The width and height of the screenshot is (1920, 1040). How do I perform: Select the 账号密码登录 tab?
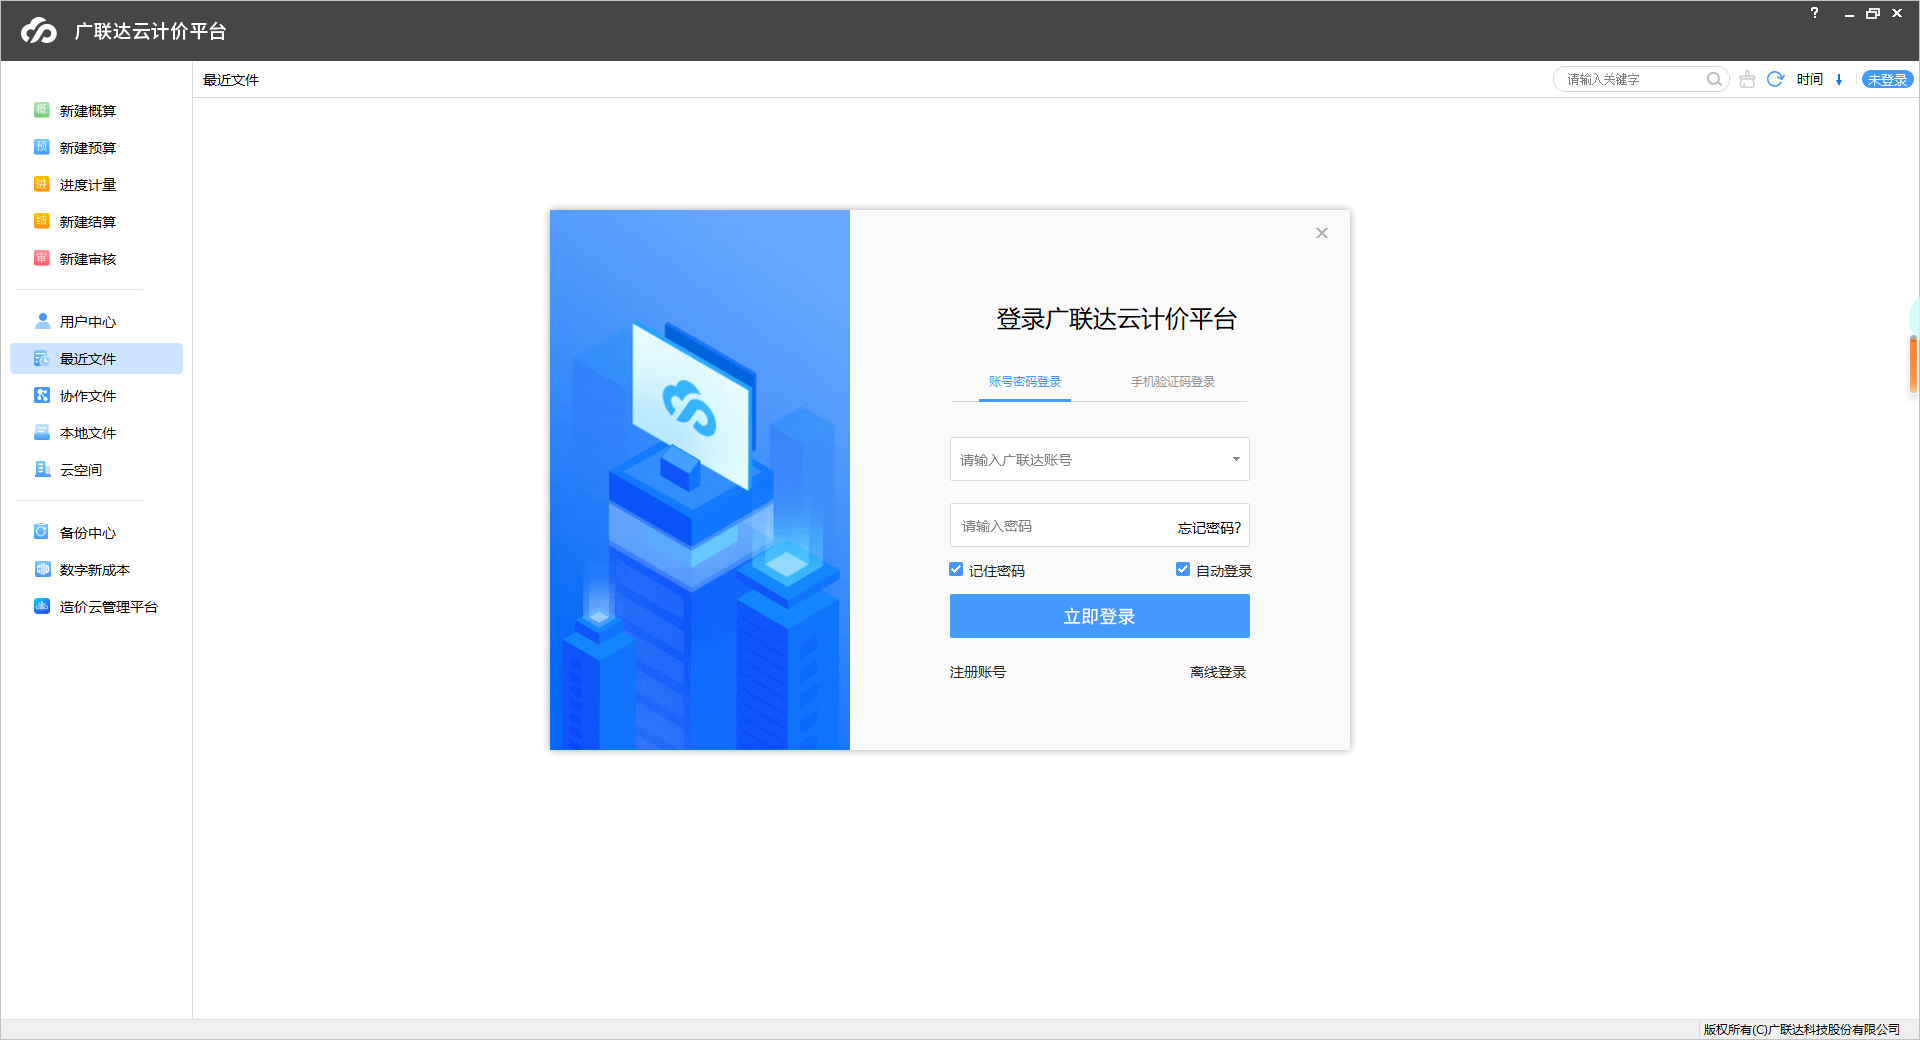1025,381
